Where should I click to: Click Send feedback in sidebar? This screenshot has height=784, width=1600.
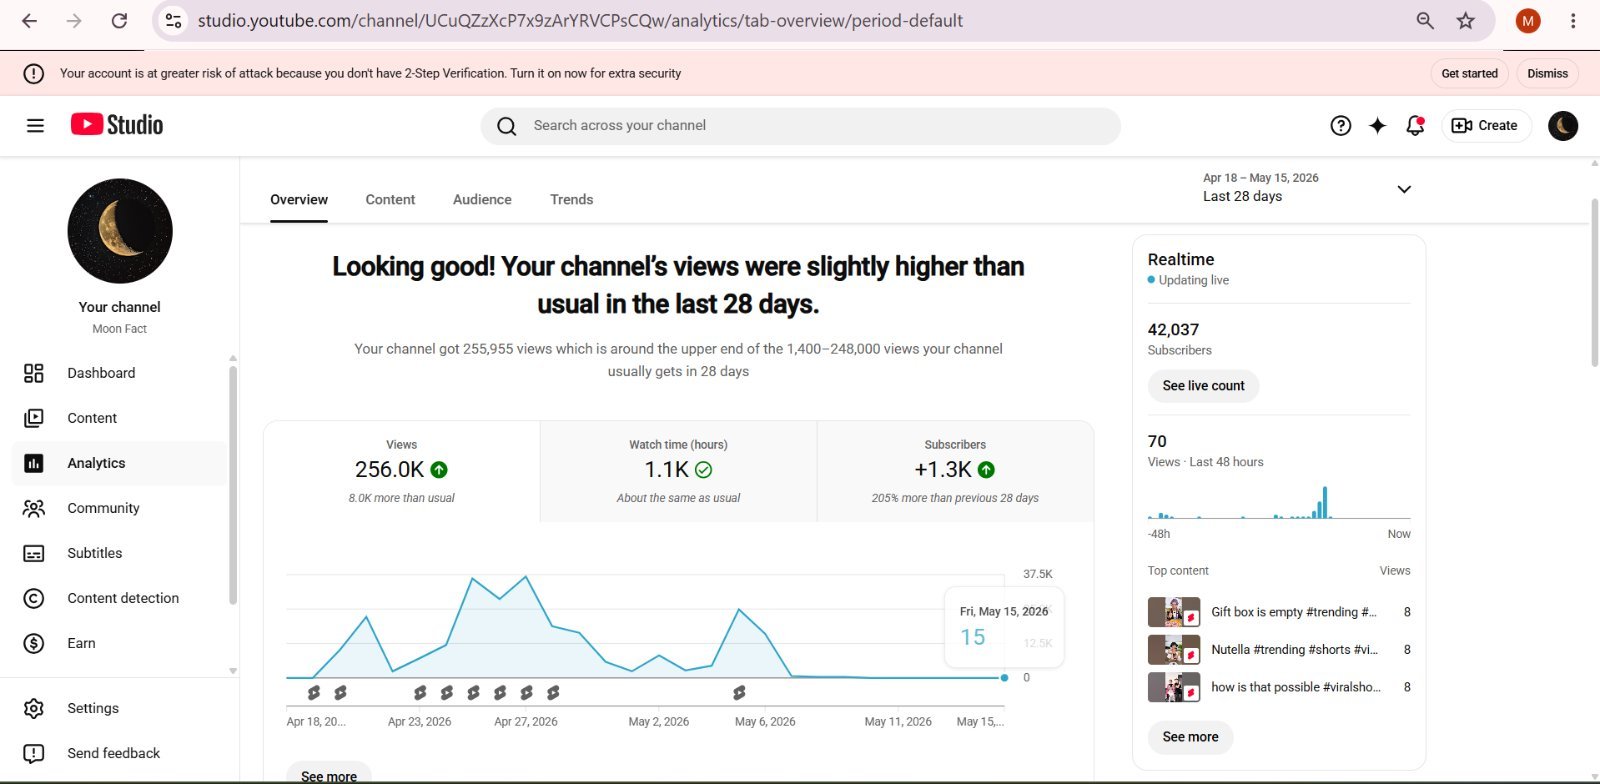pyautogui.click(x=120, y=753)
